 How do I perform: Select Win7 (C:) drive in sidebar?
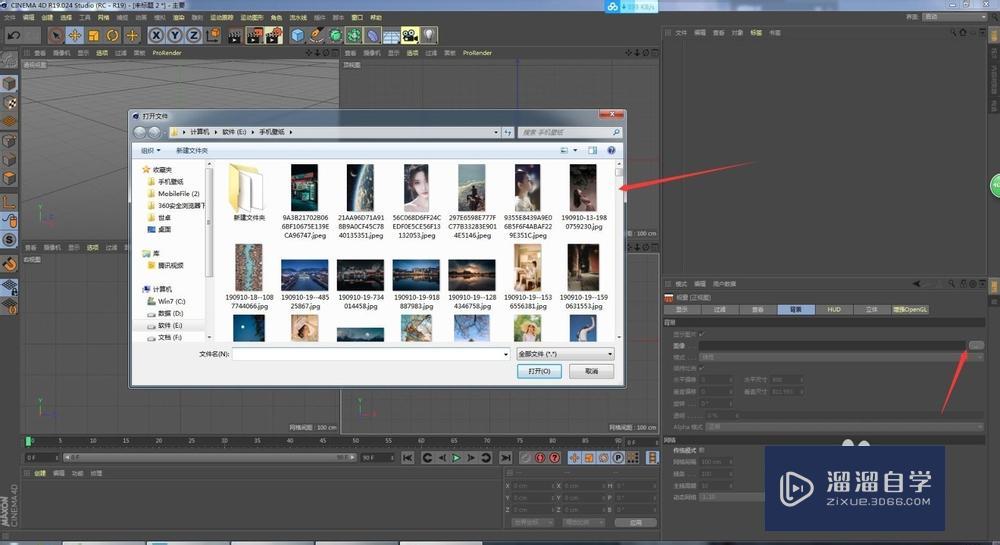tap(171, 301)
